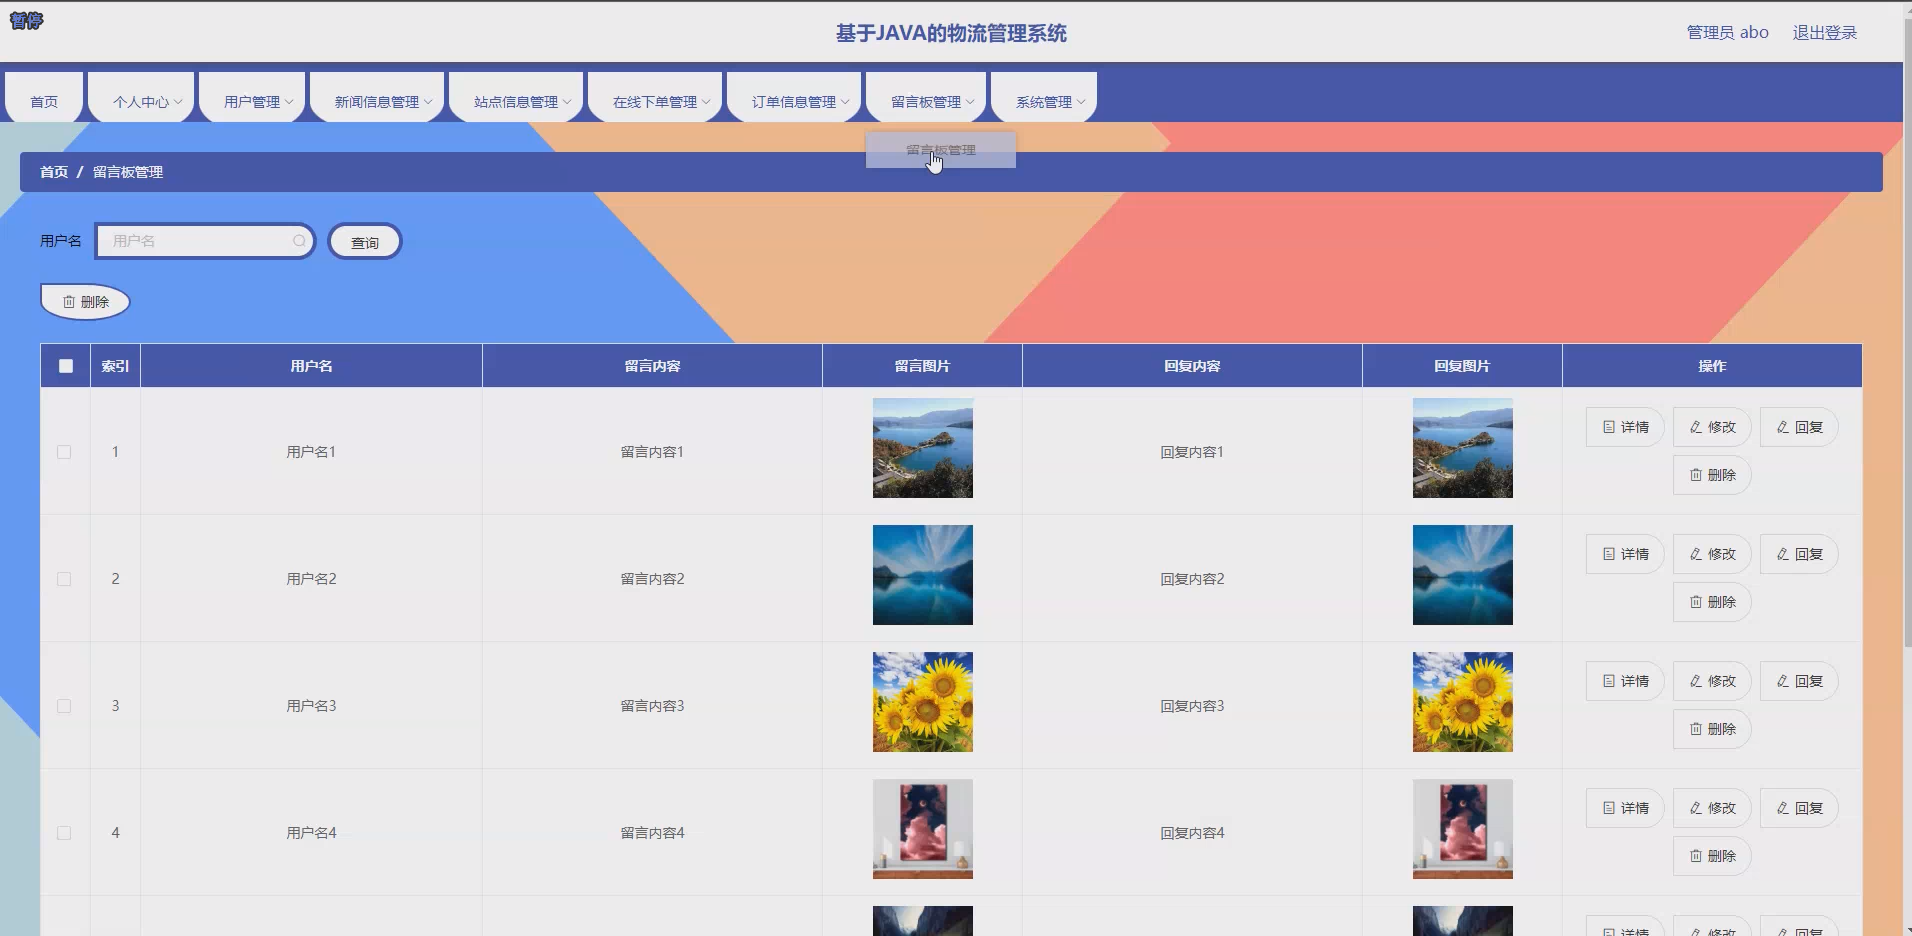Viewport: 1912px width, 936px height.
Task: Open the 回复图片 lake thumbnail for 用户名2
Action: [x=1463, y=575]
